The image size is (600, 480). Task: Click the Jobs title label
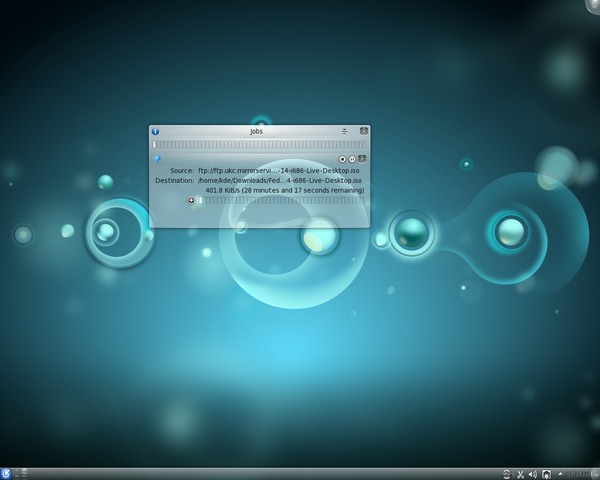coord(256,131)
